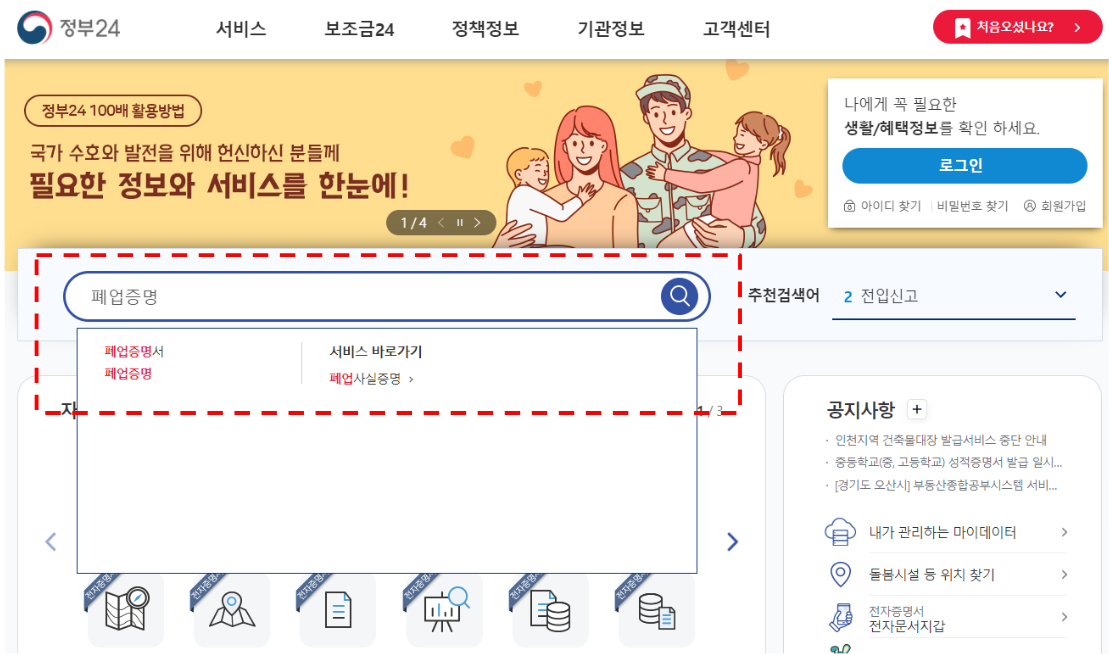Select 폐업증명 autocomplete suggestion
Screen dimensions: 1109x654
128,373
